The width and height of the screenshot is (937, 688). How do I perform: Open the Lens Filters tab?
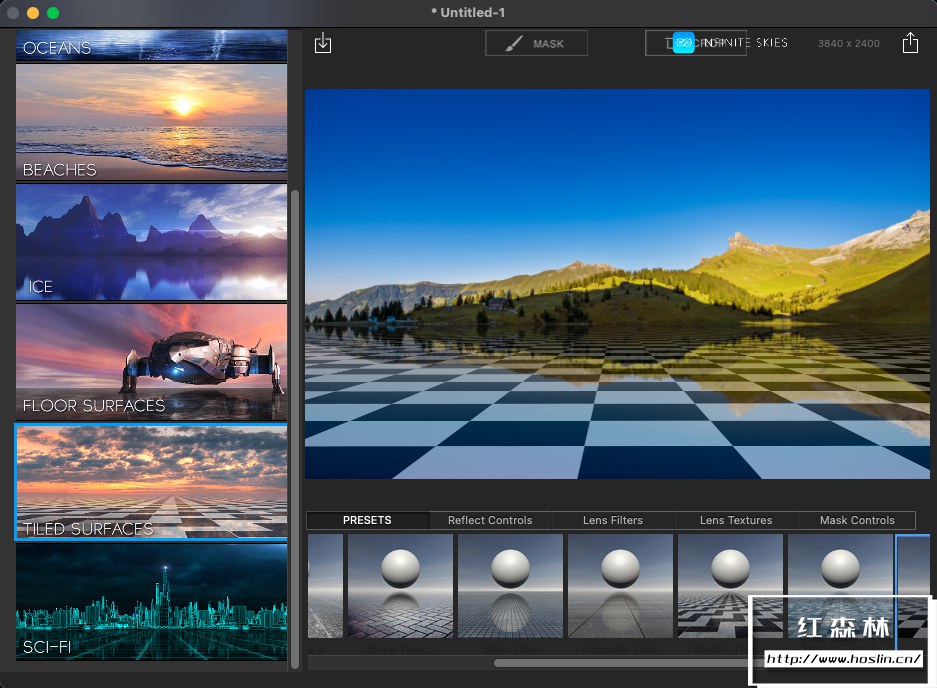612,520
